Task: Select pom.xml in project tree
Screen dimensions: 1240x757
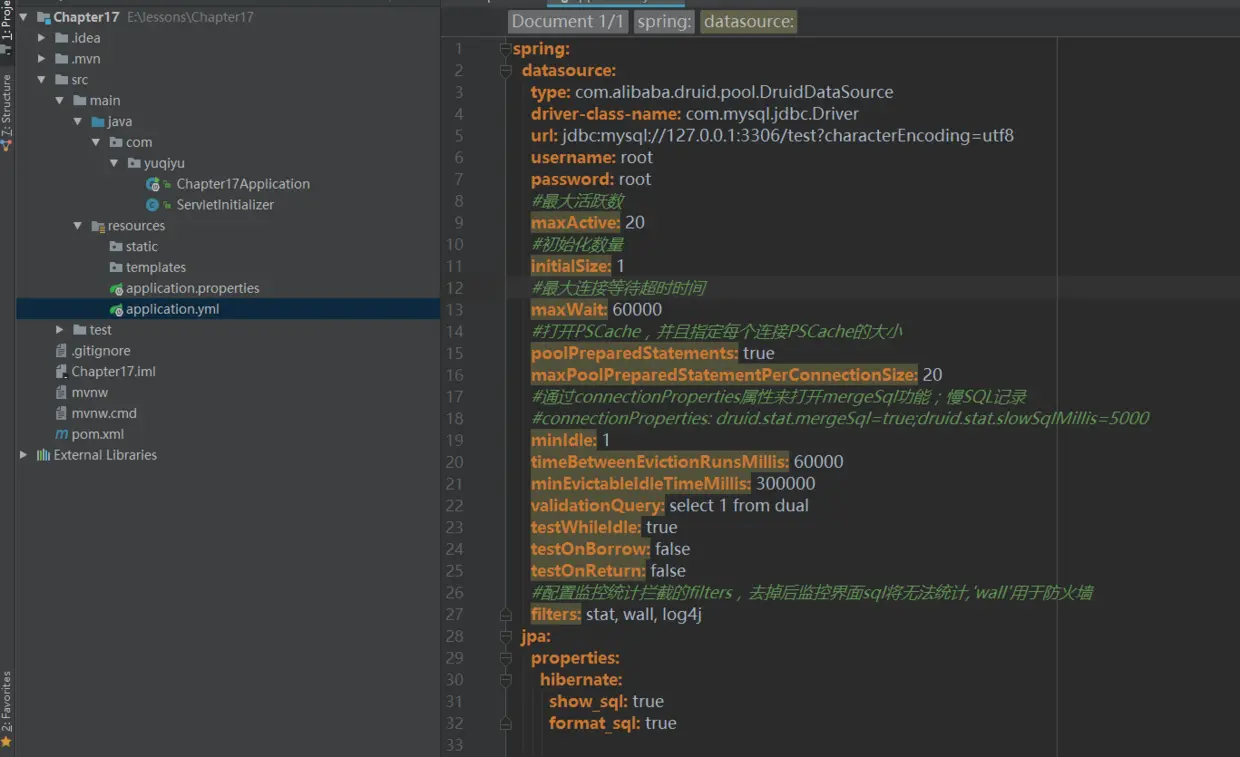Action: point(98,434)
